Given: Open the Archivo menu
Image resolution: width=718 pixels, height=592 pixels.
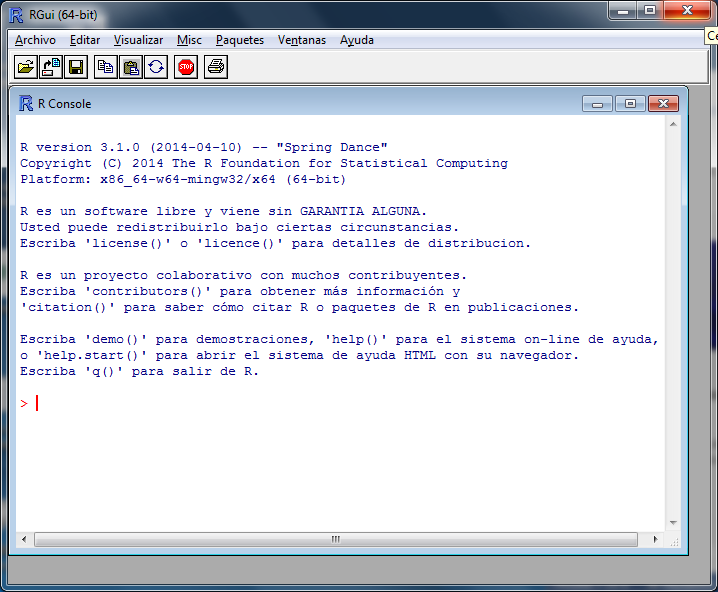Looking at the screenshot, I should click(x=35, y=40).
